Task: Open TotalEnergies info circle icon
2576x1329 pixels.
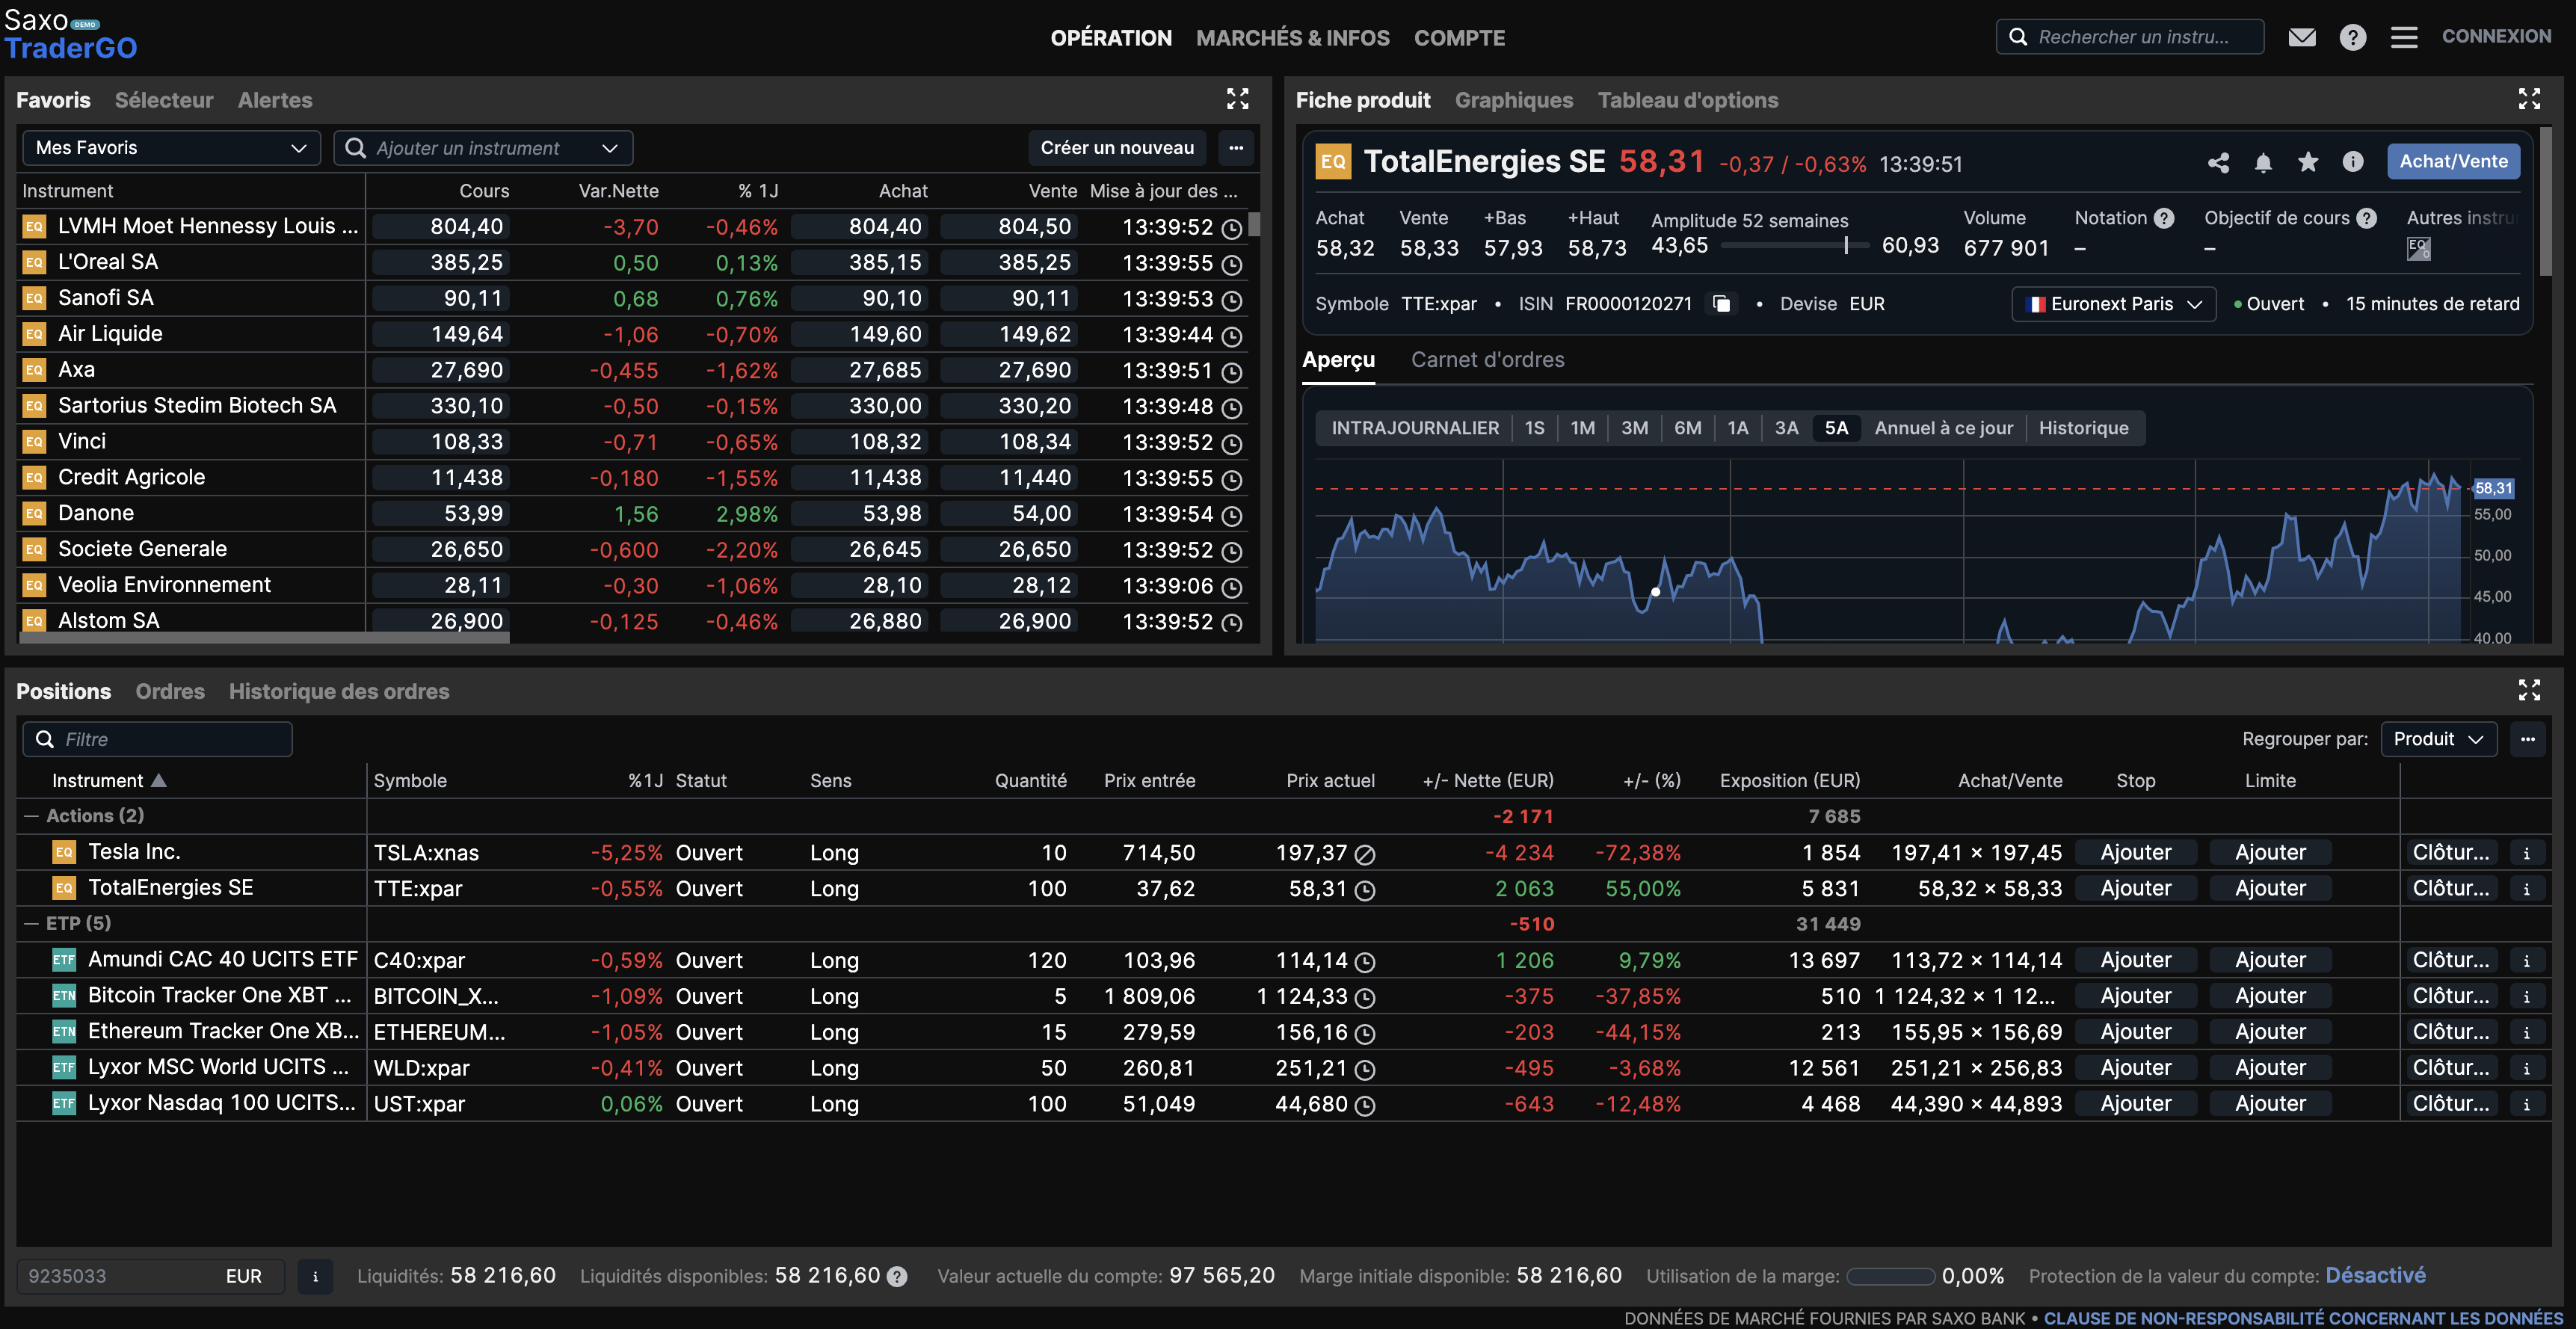Action: pyautogui.click(x=2353, y=162)
